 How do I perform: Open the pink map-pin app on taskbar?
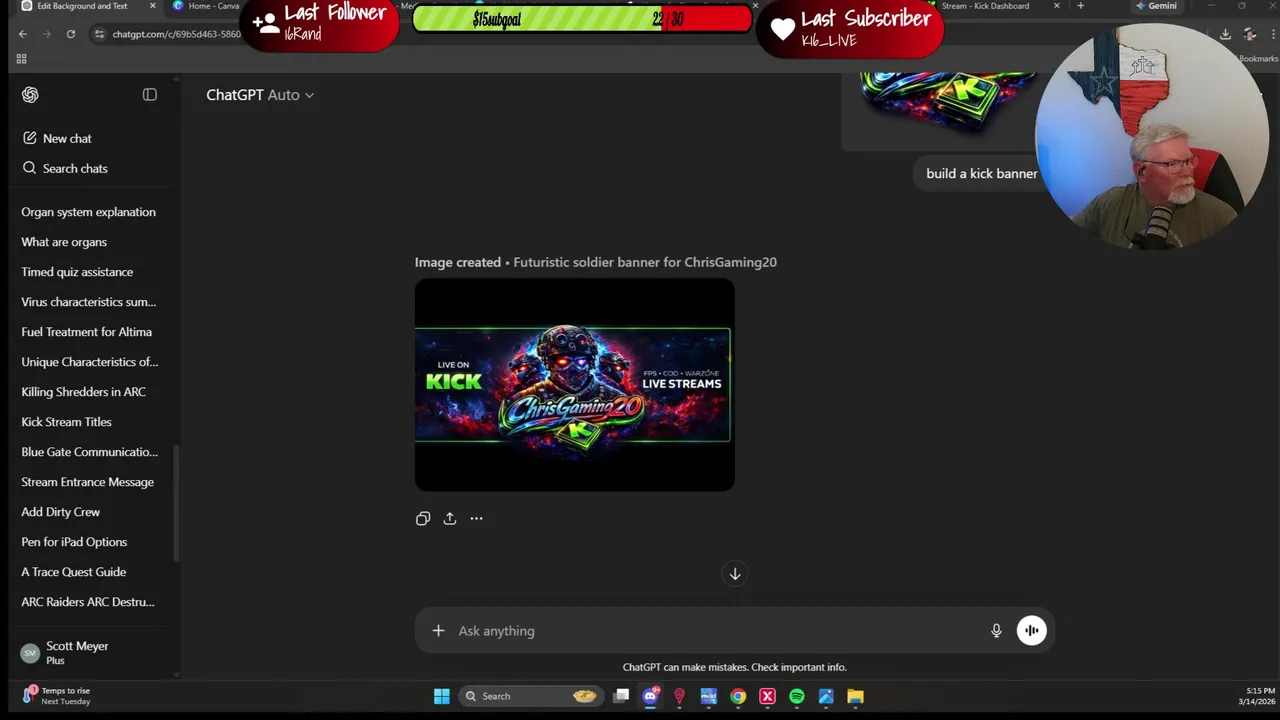679,696
